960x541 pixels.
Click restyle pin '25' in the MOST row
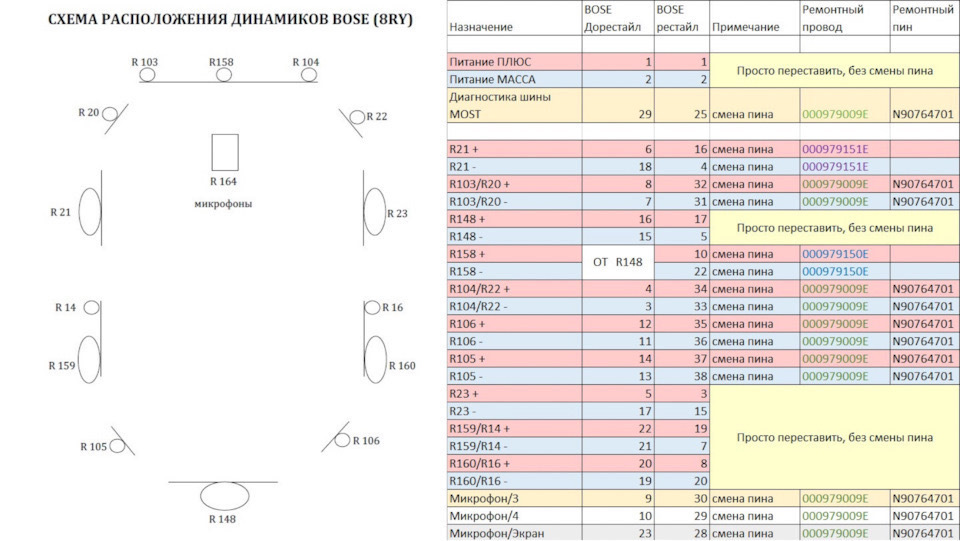(x=700, y=114)
